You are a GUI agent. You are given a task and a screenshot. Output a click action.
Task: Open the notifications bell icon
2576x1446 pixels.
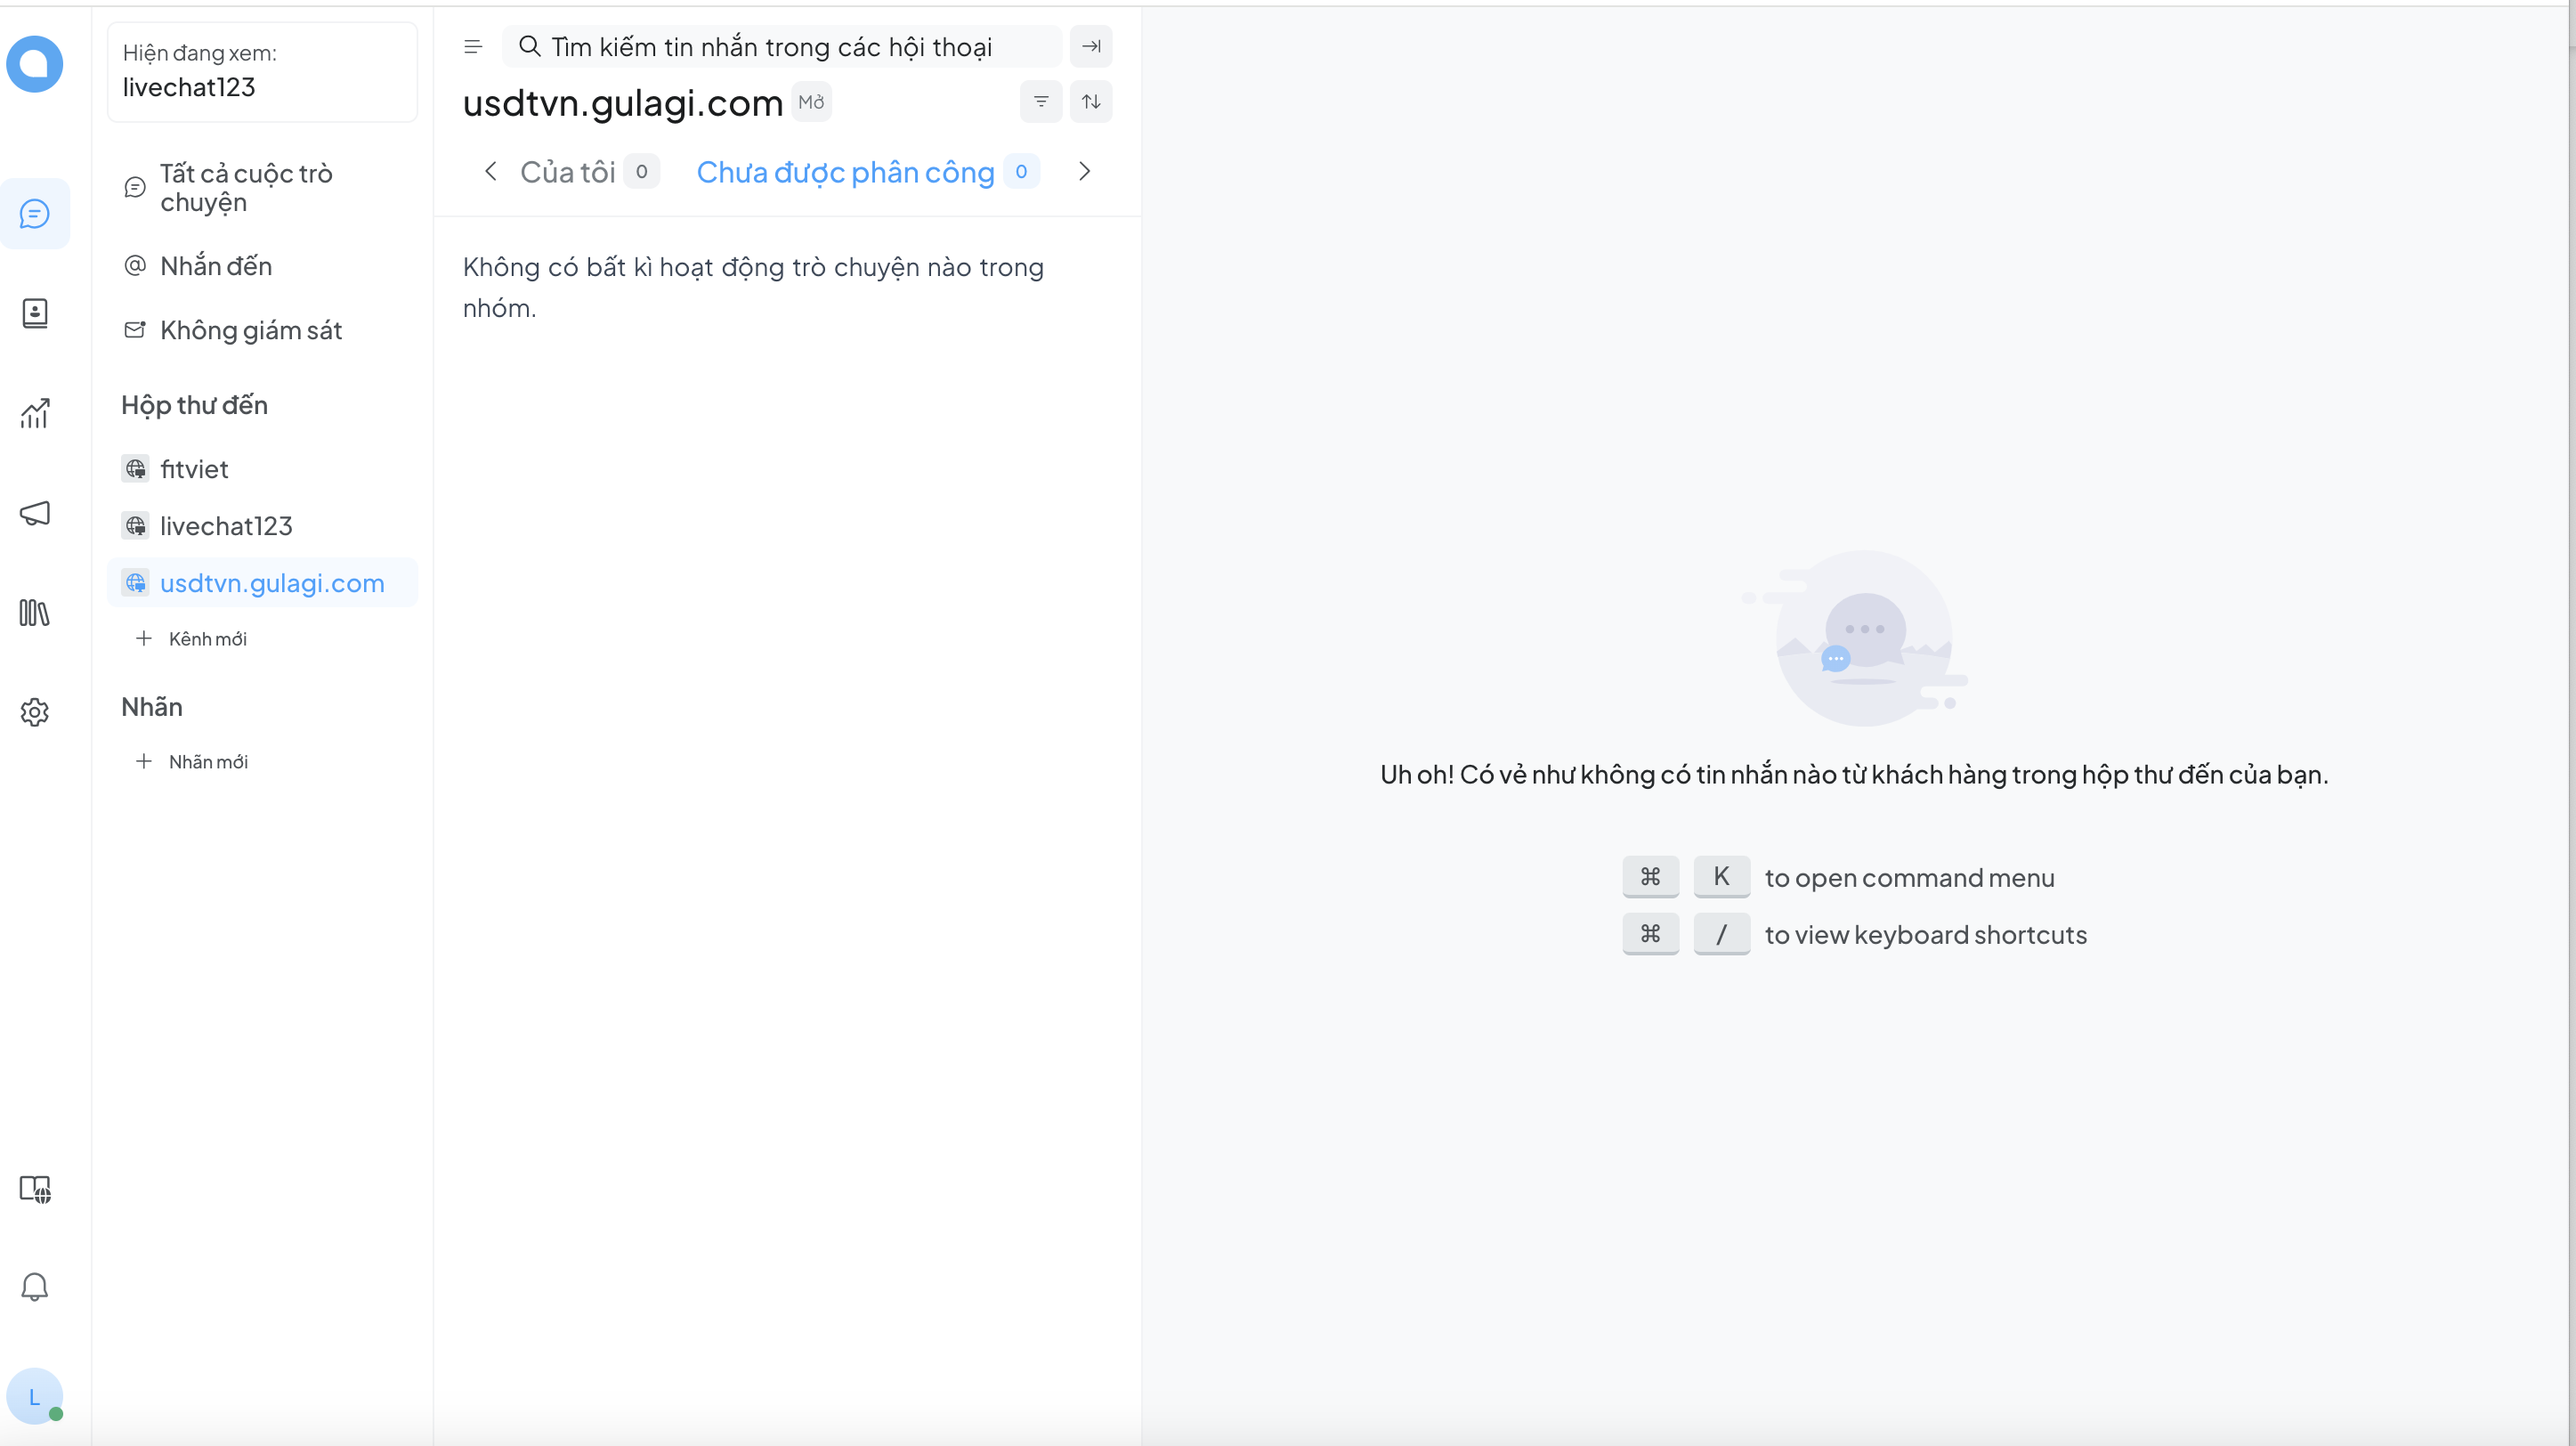(x=35, y=1286)
